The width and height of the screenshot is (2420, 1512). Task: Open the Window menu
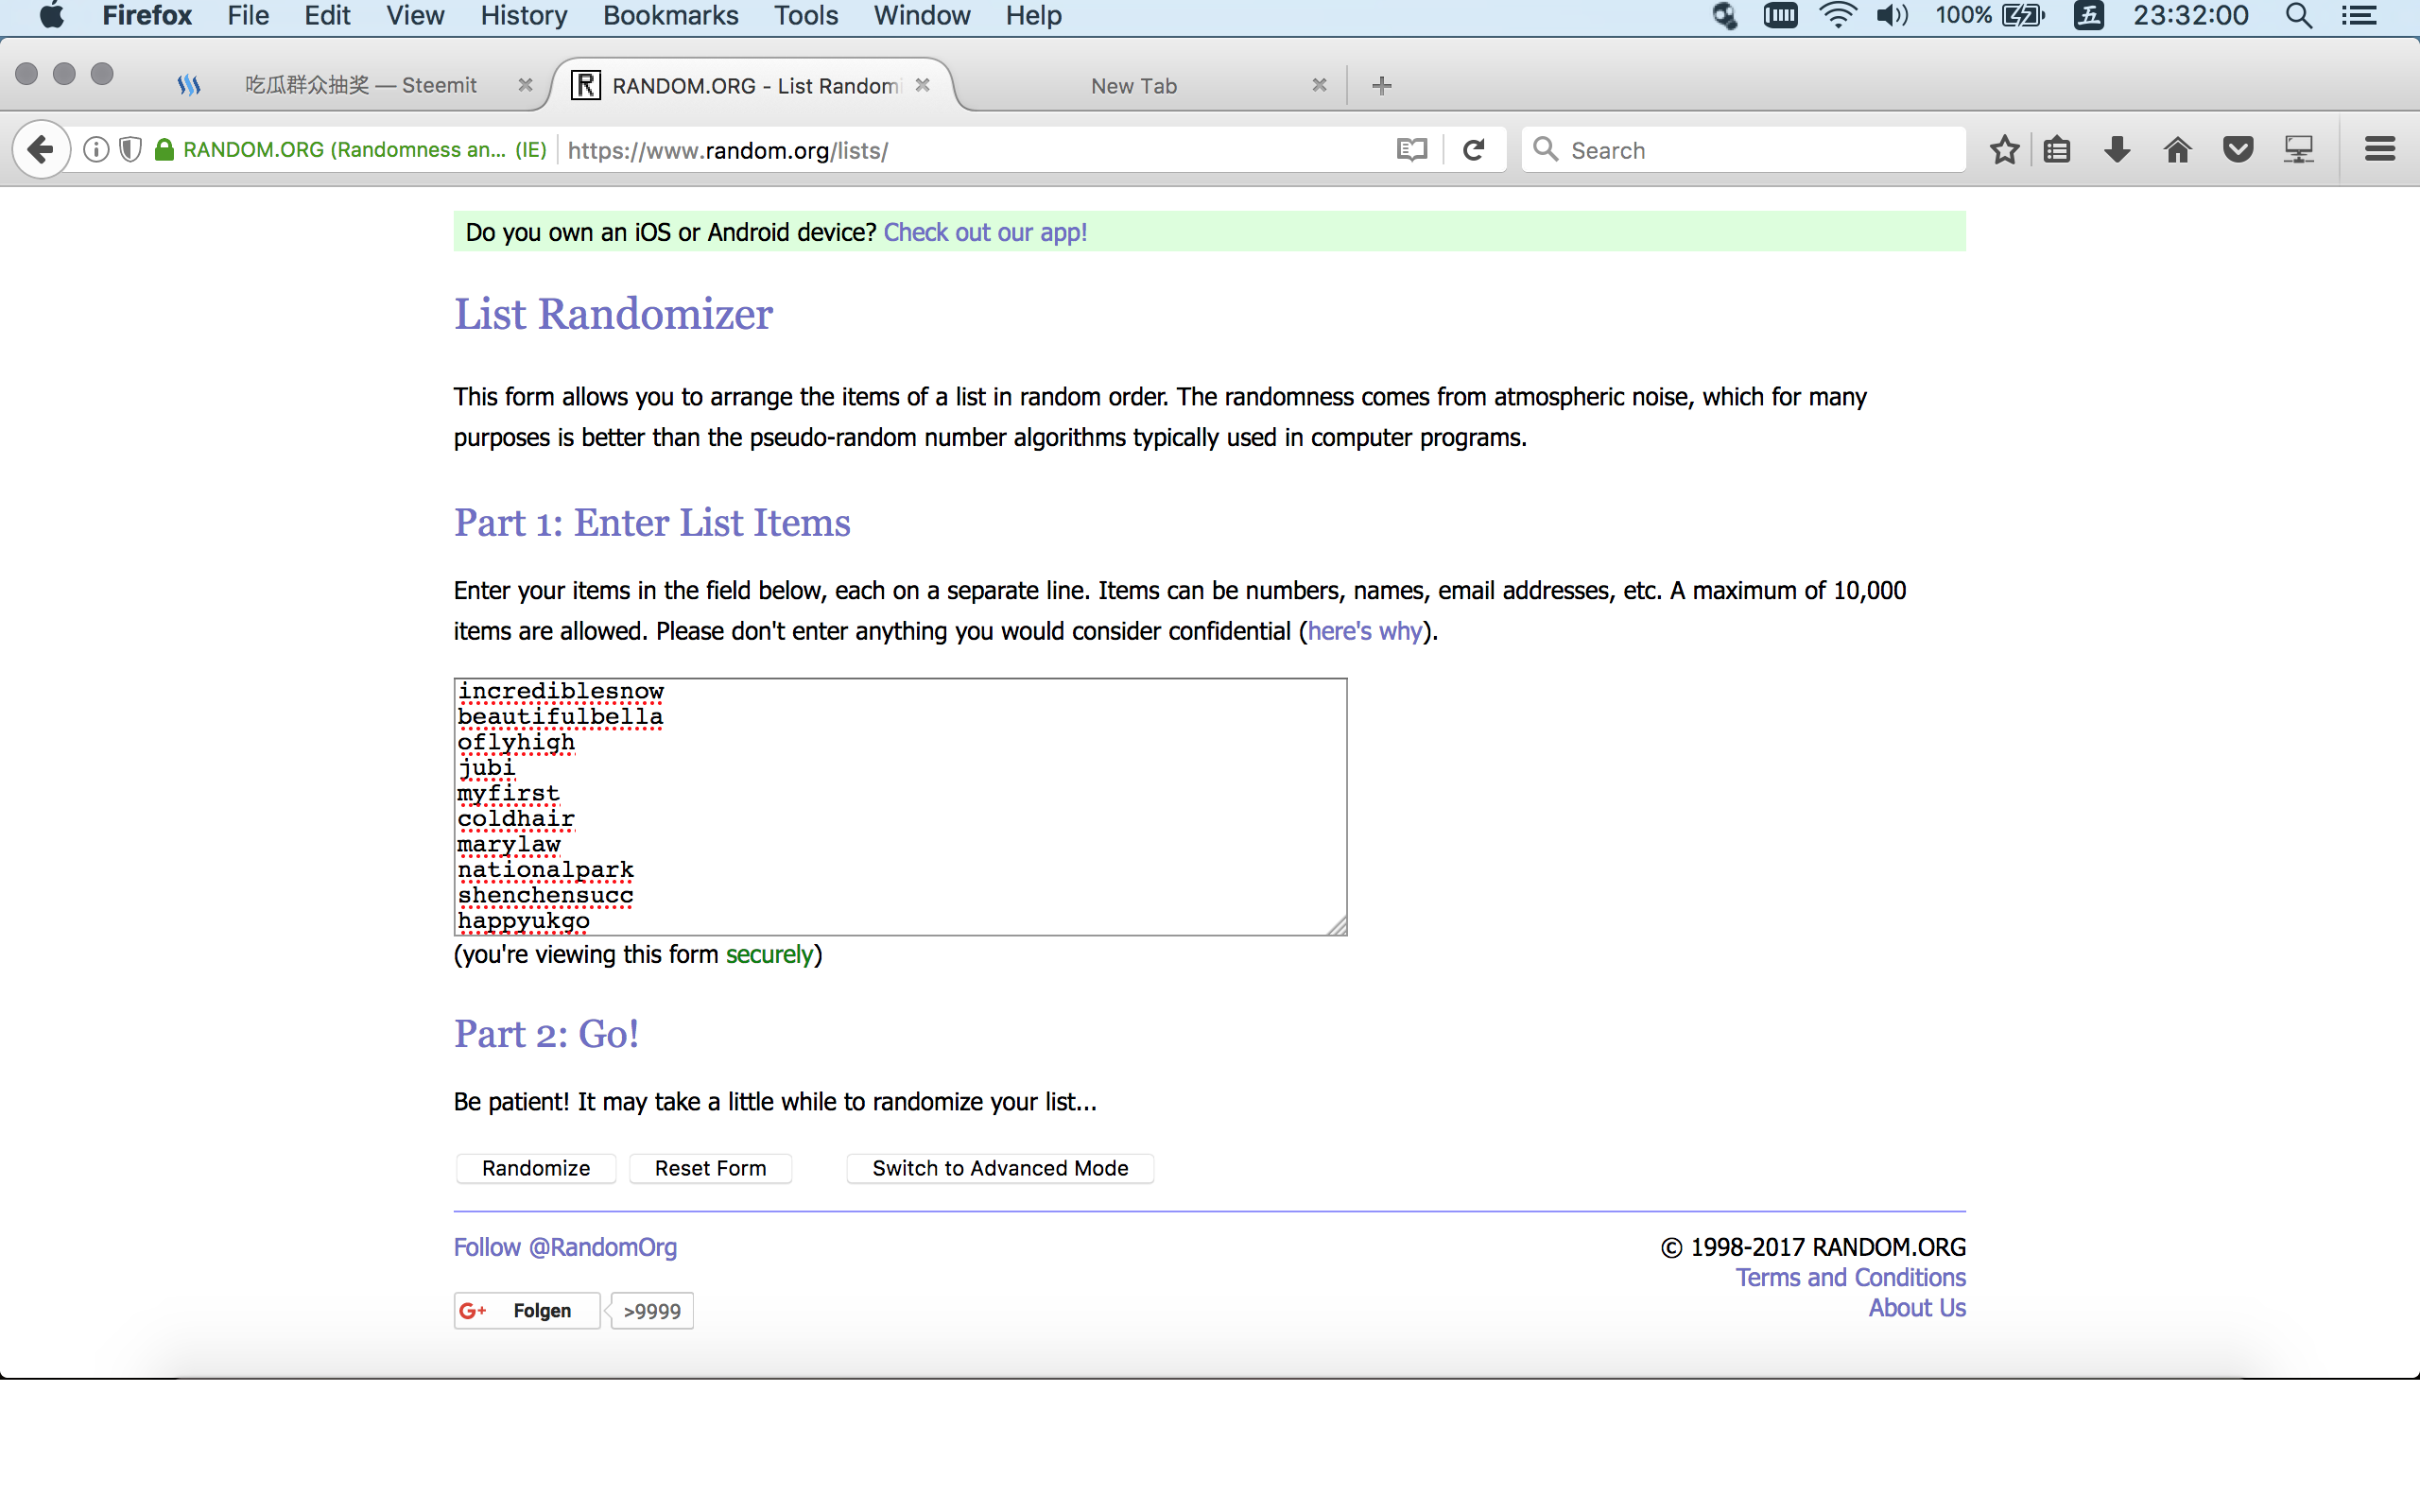coord(921,16)
